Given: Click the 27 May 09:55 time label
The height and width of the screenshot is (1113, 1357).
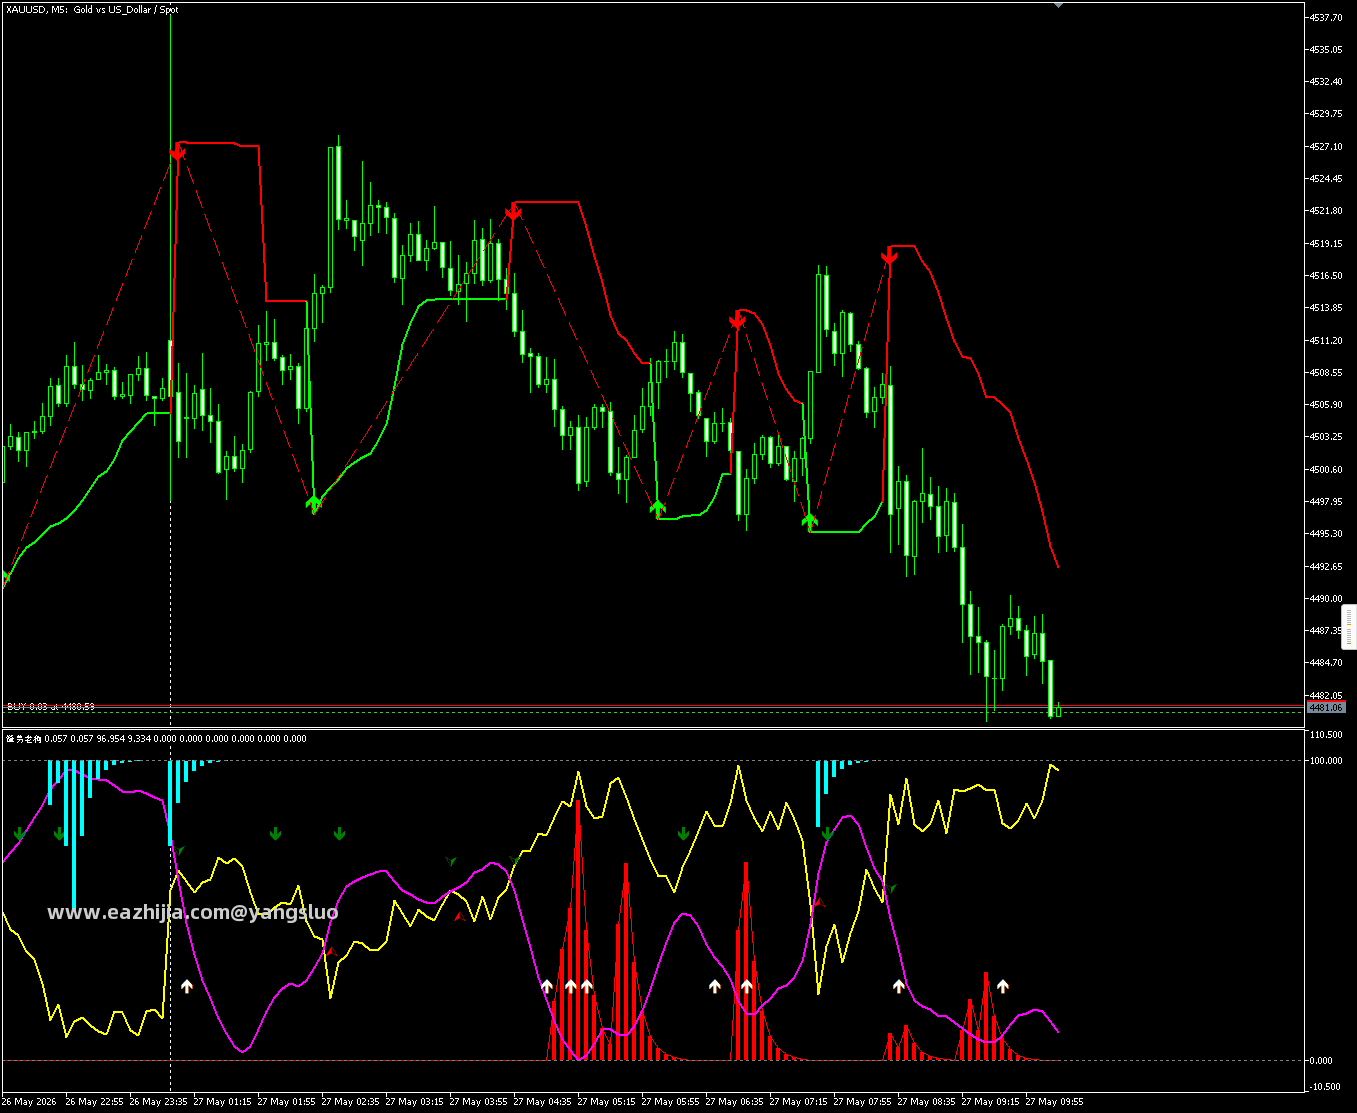Looking at the screenshot, I should point(1054,1102).
